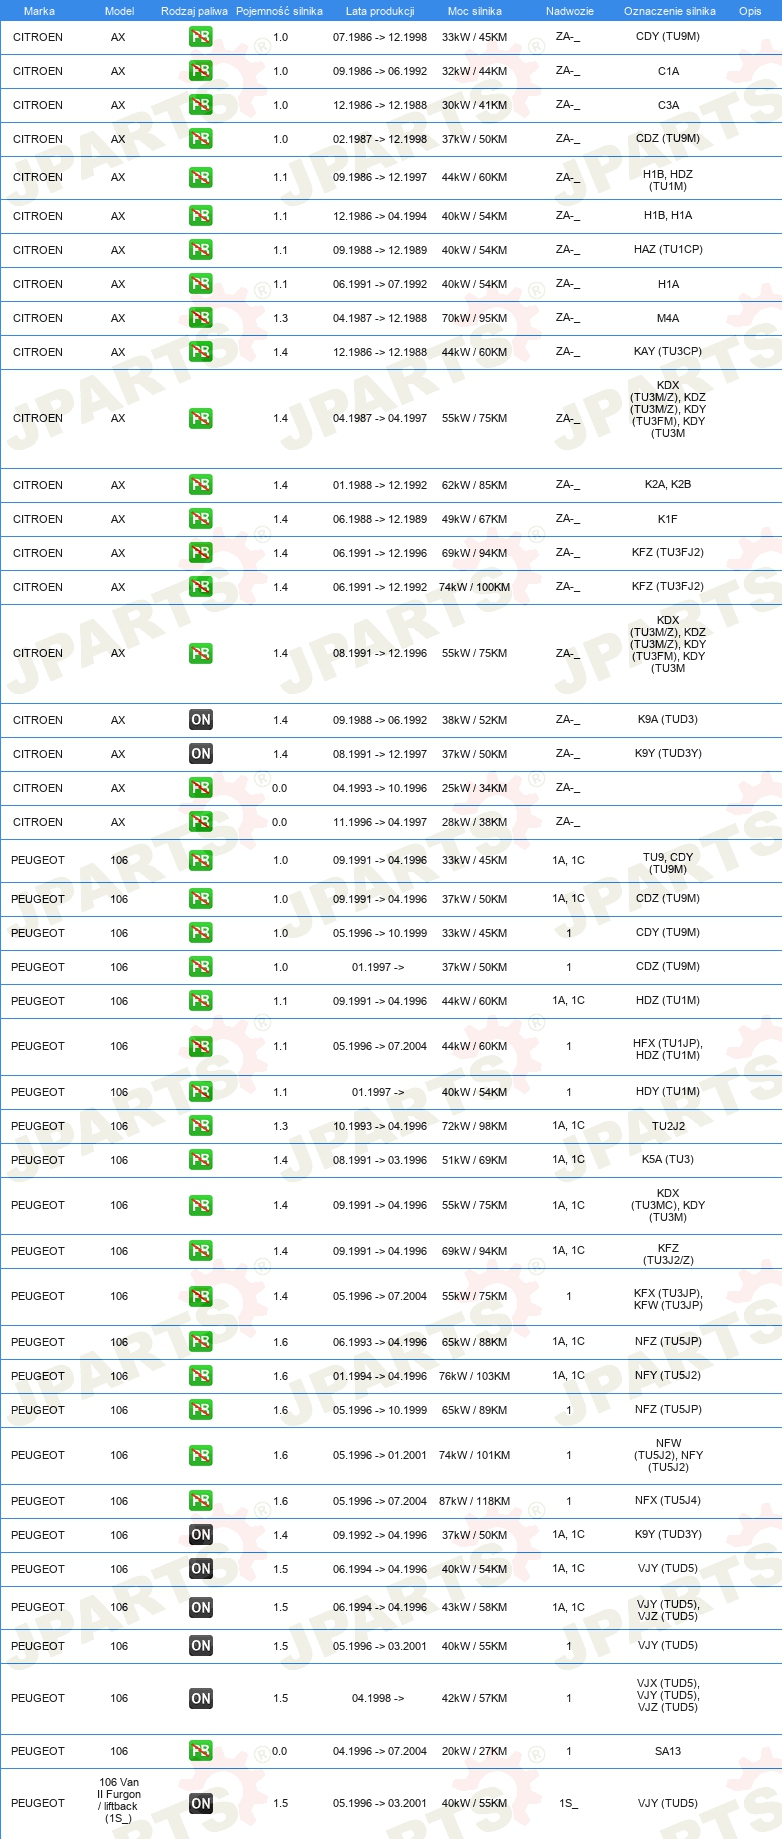Viewport: 782px width, 1839px height.
Task: Click date range 10.1993 -> 04.1996
Action: tap(380, 1126)
